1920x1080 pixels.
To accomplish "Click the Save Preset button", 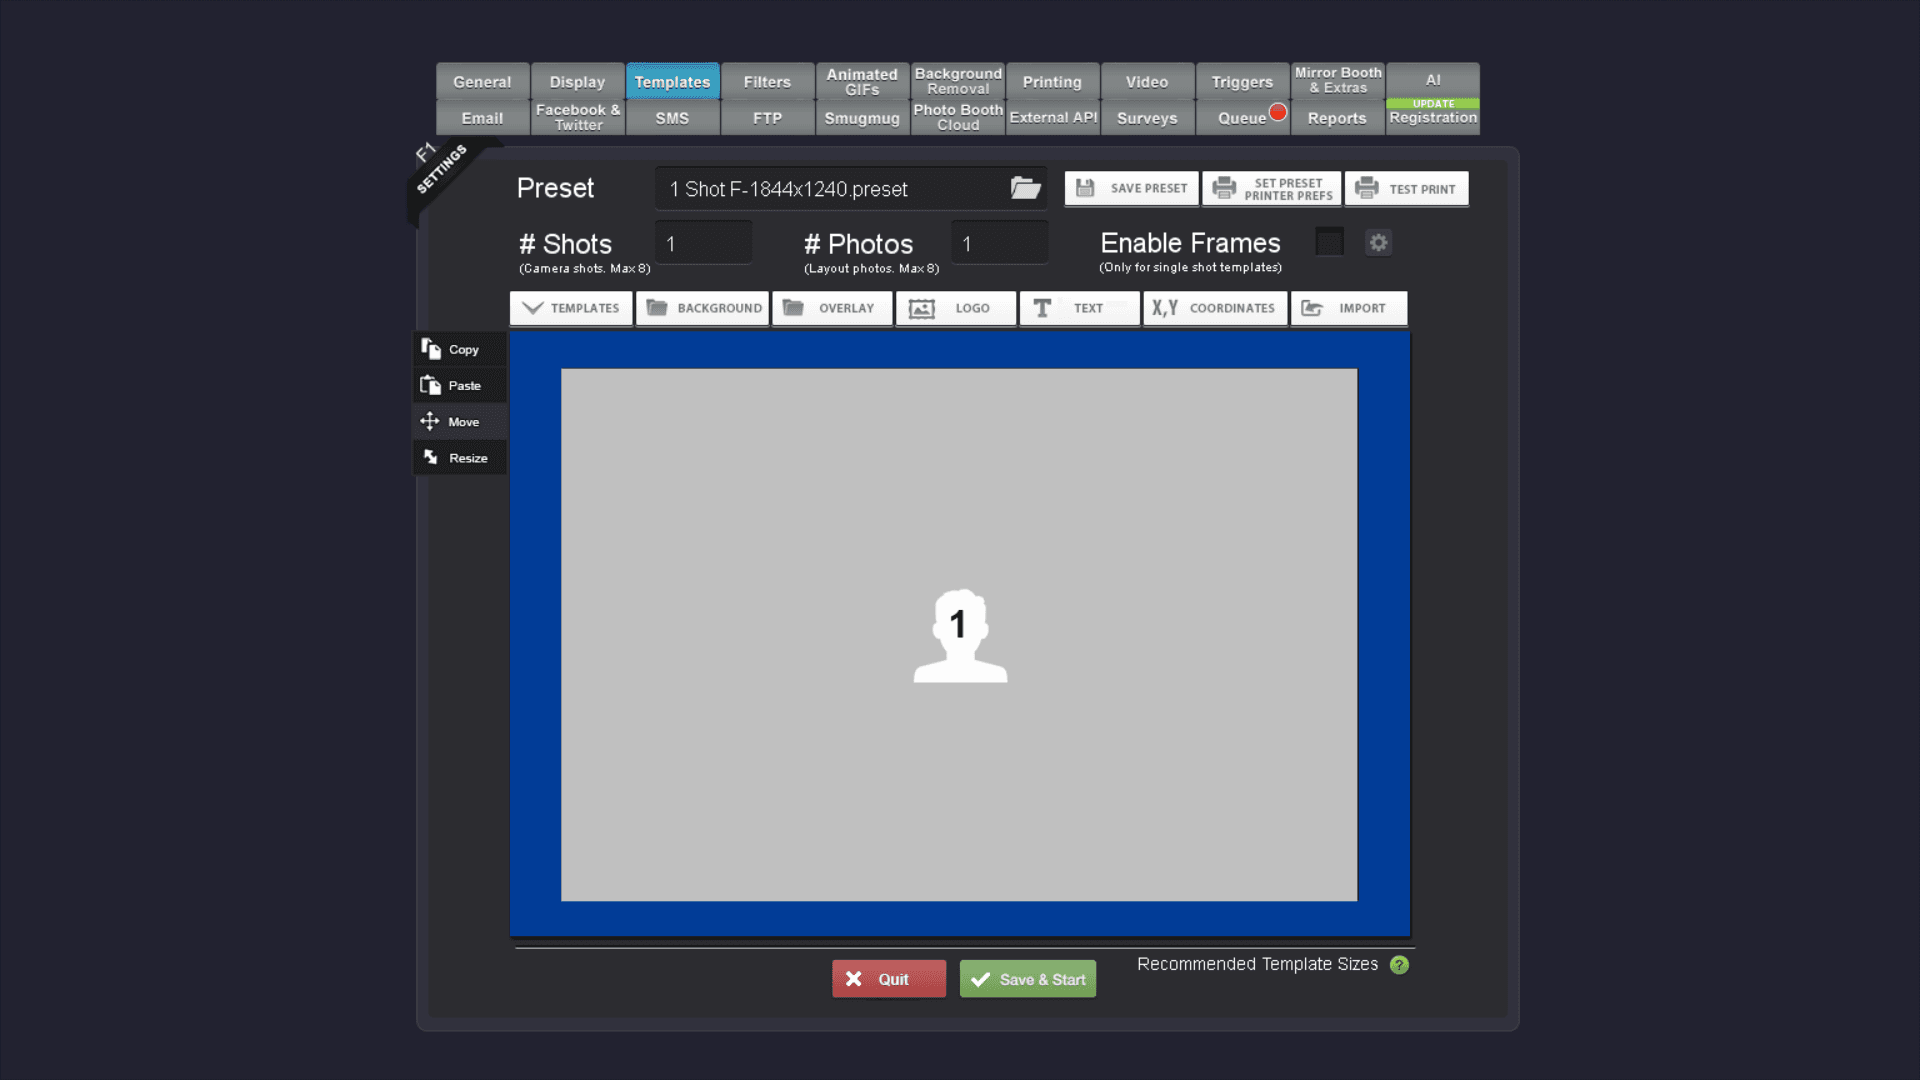I will click(x=1131, y=188).
